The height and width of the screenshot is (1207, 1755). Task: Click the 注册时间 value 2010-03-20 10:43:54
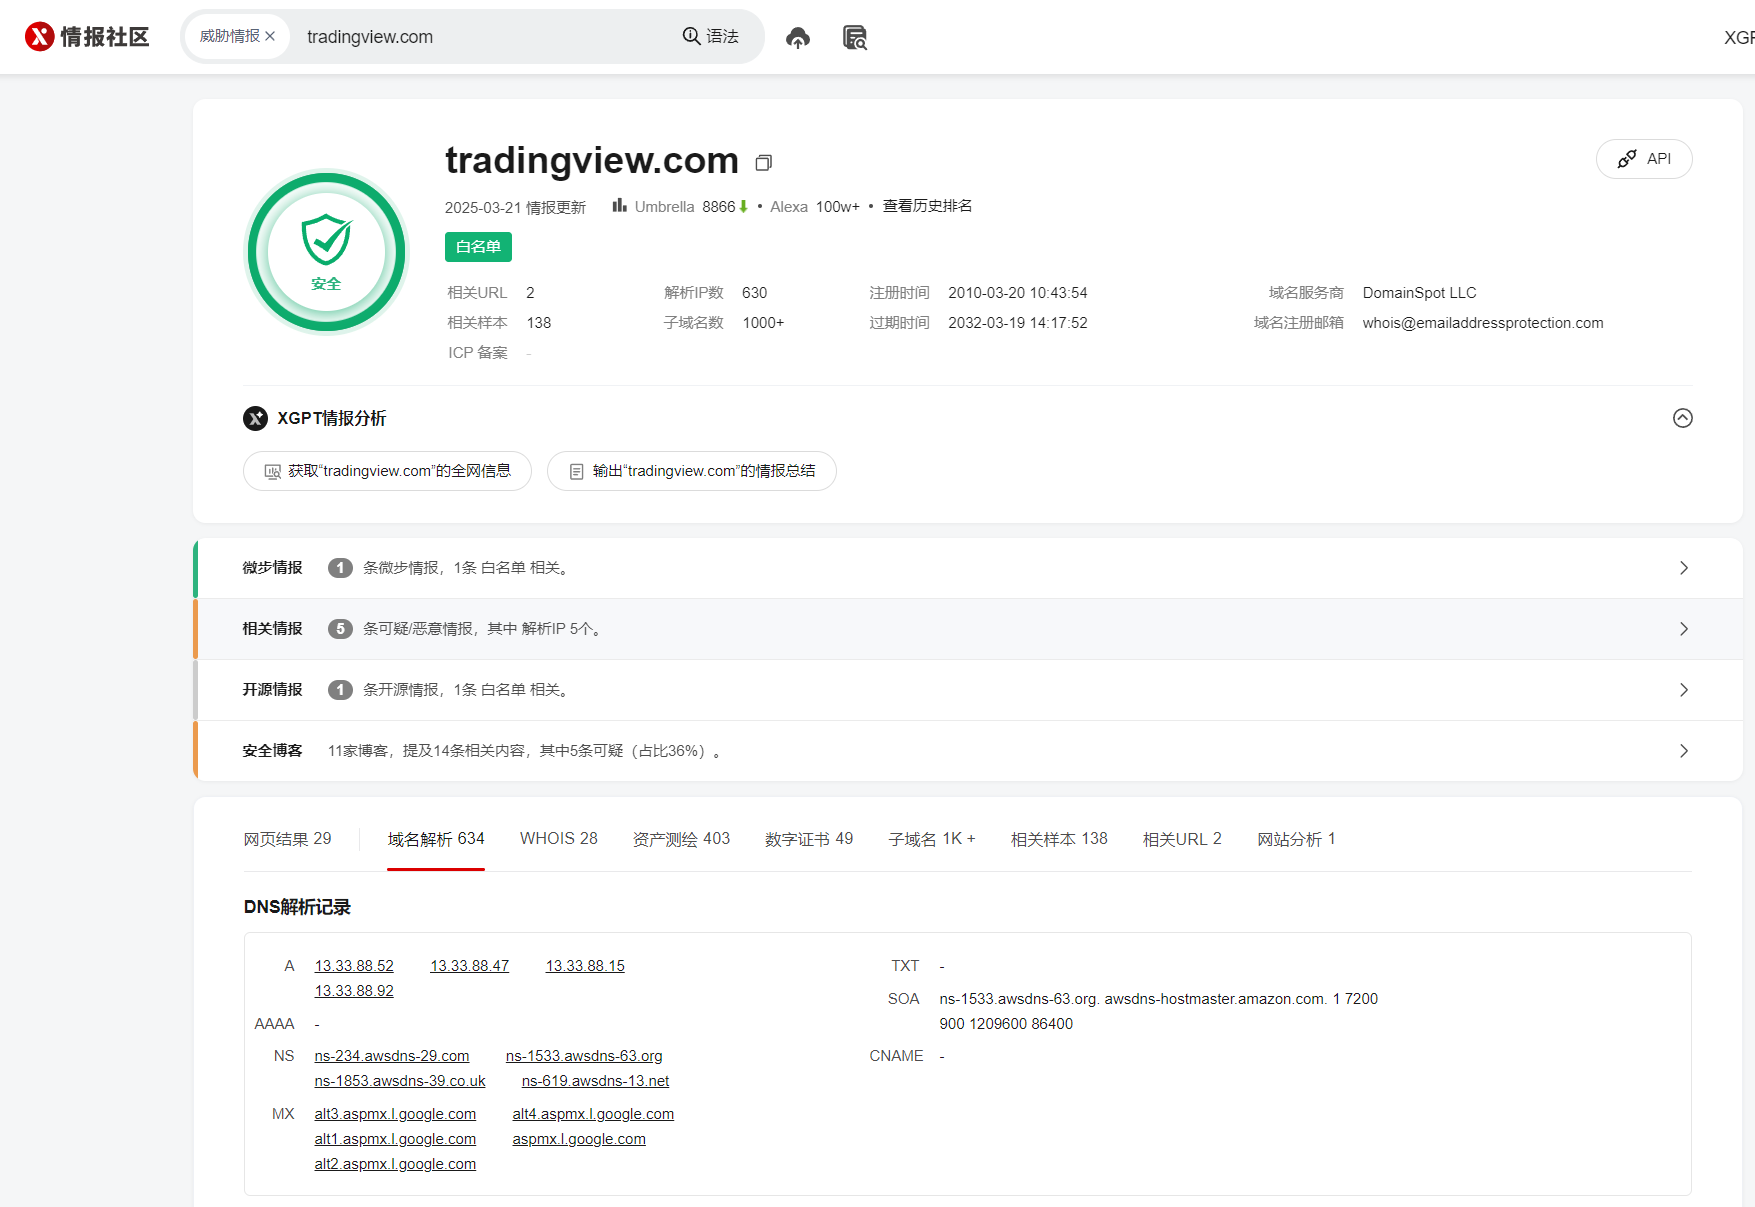tap(1018, 293)
